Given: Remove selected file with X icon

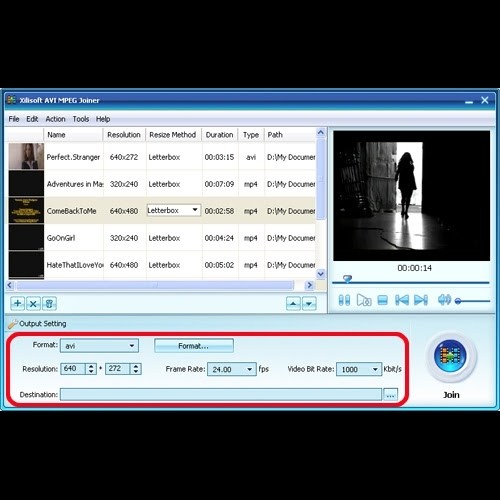Looking at the screenshot, I should tap(33, 304).
